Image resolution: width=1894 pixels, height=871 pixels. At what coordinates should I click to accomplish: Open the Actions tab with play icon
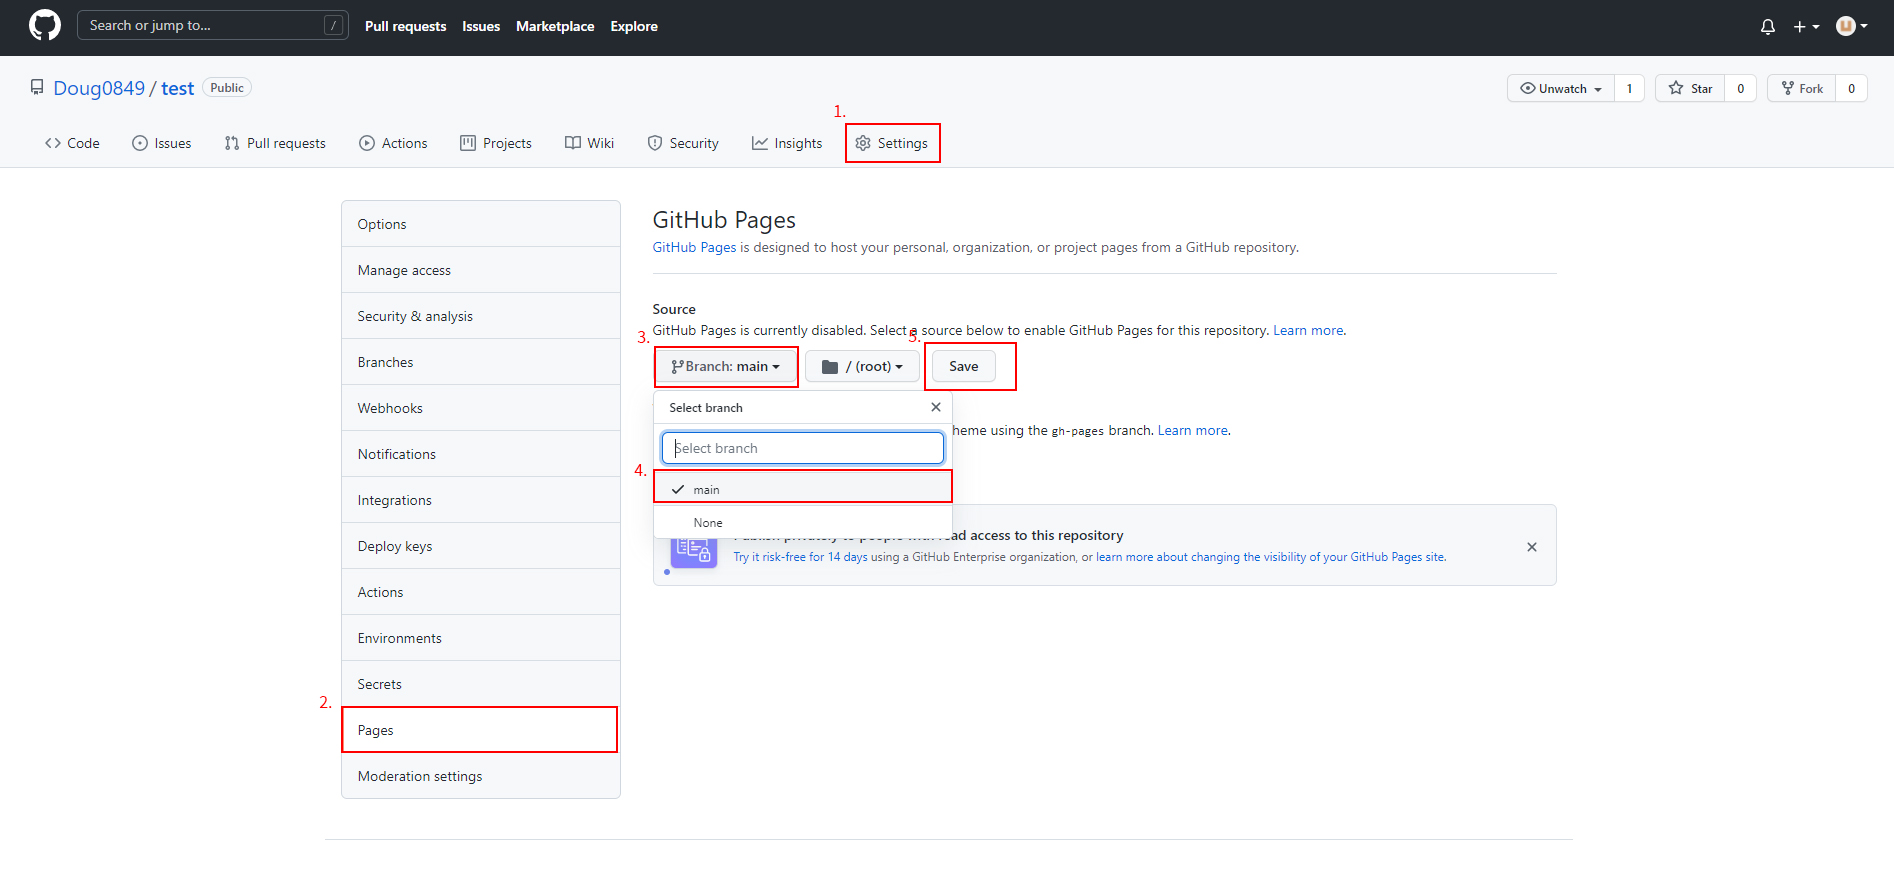pos(393,143)
